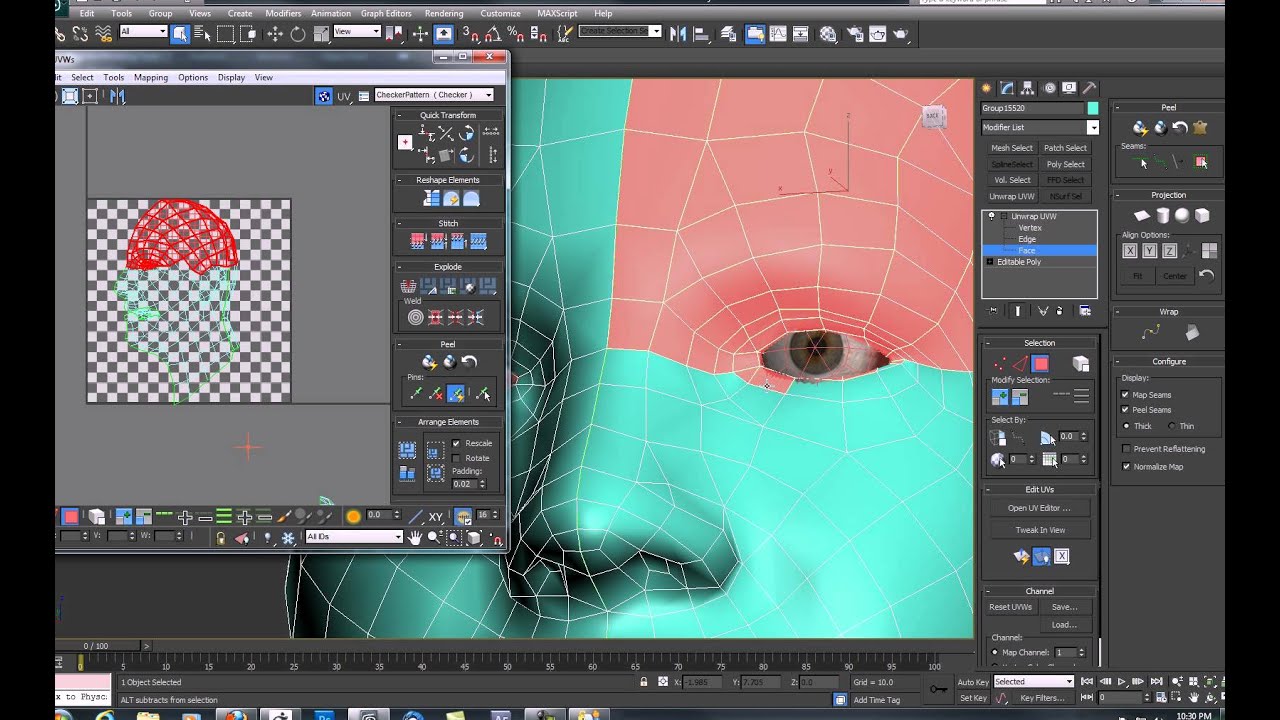Select the Move tool in main toolbar
The height and width of the screenshot is (720, 1280).
[274, 33]
